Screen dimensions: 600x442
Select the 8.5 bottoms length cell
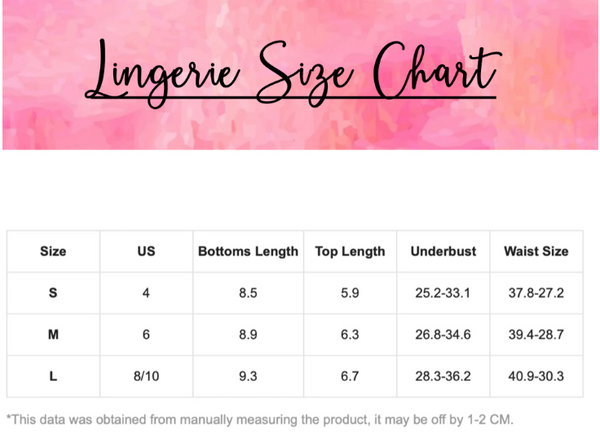coord(248,293)
